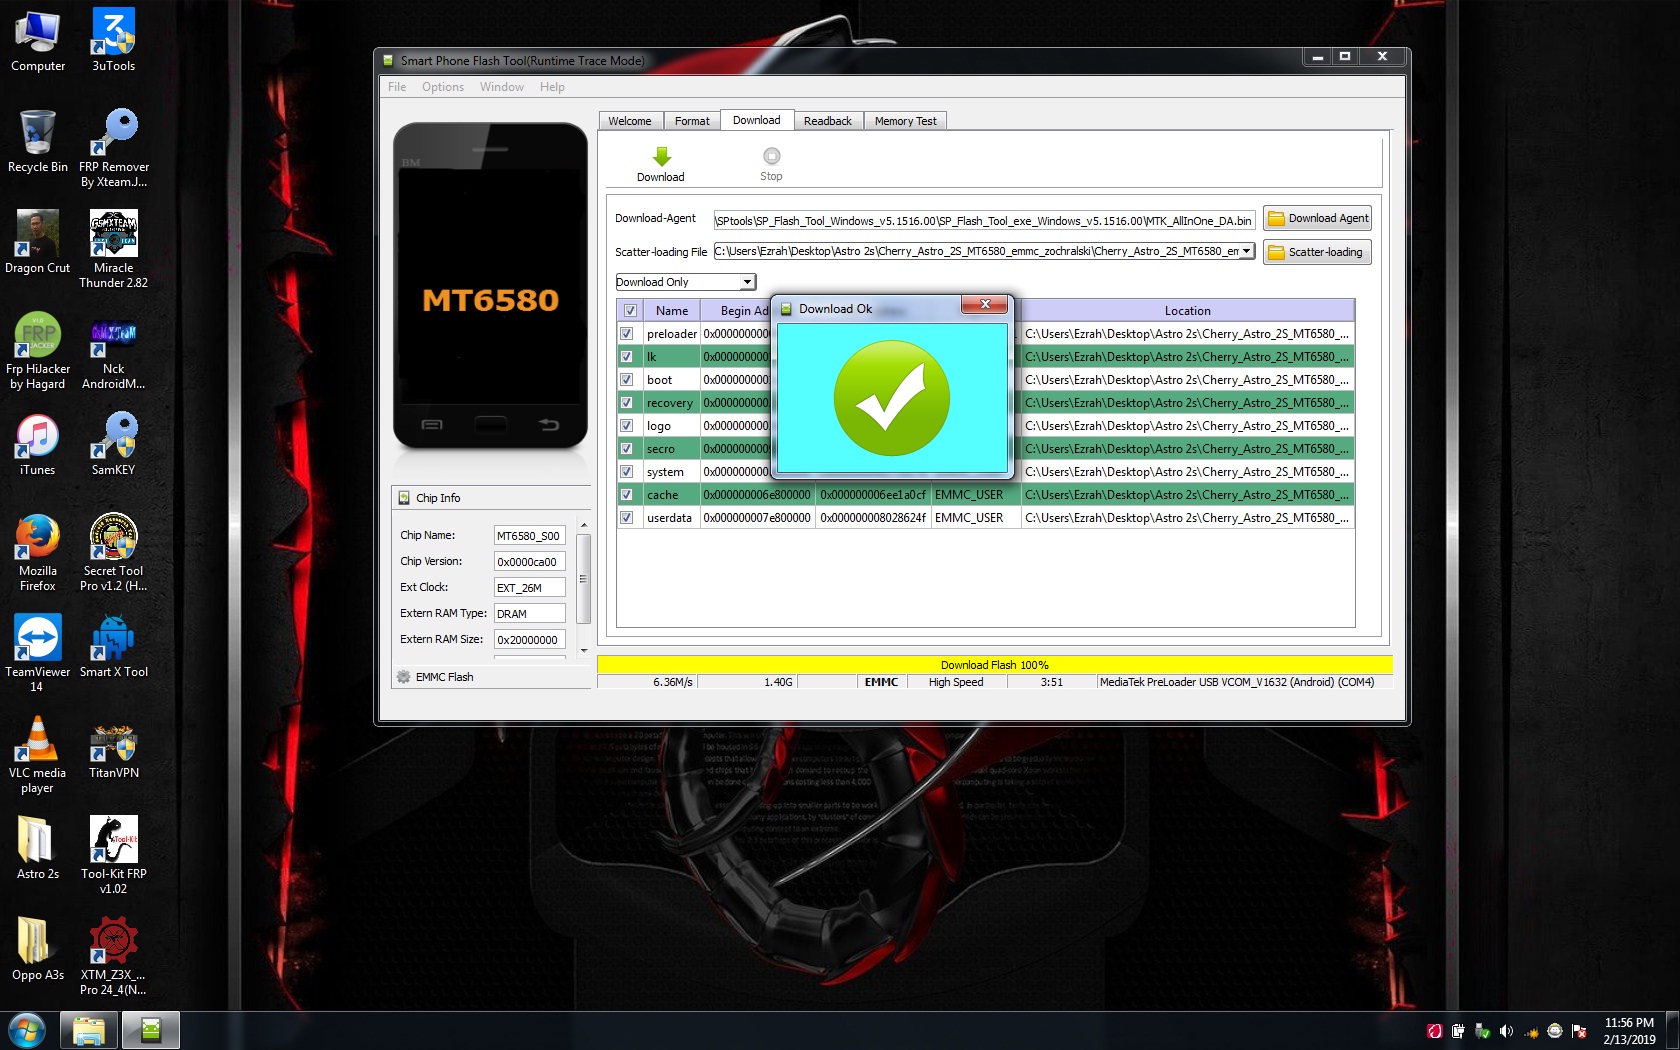Select the iTunes desktop icon
1680x1050 pixels.
38,444
